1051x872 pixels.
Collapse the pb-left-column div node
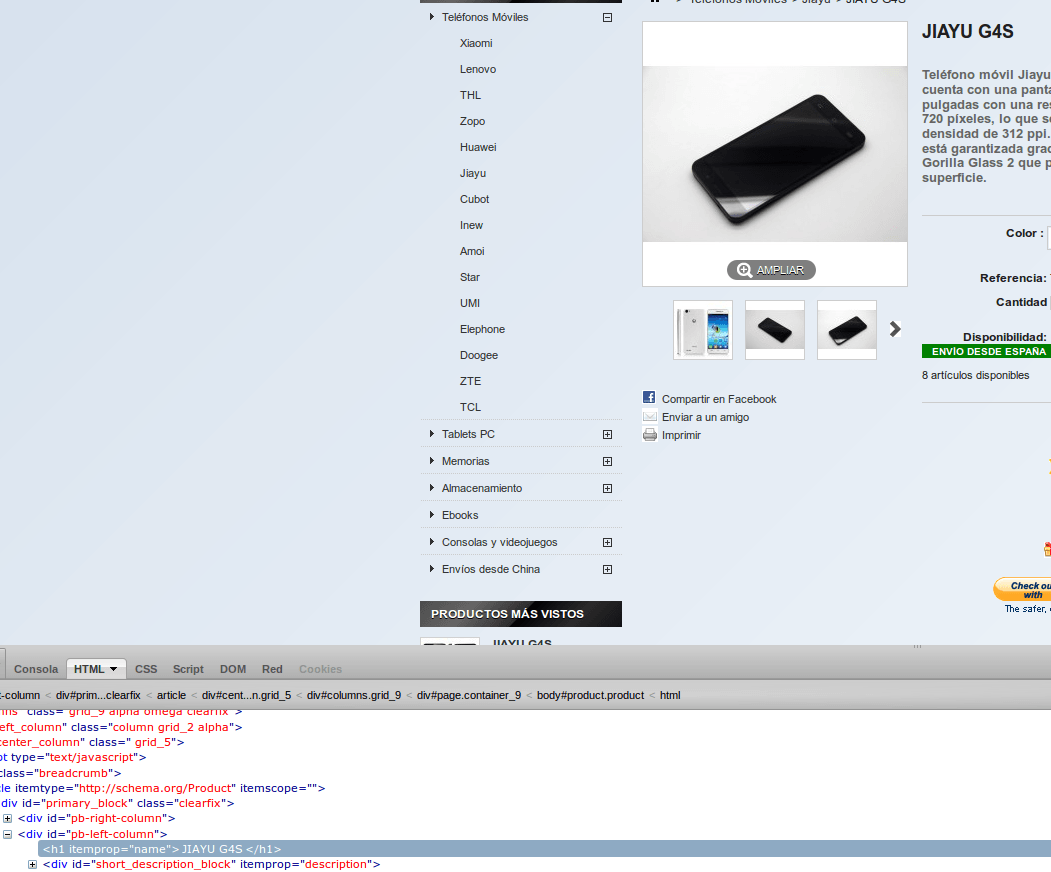point(7,834)
